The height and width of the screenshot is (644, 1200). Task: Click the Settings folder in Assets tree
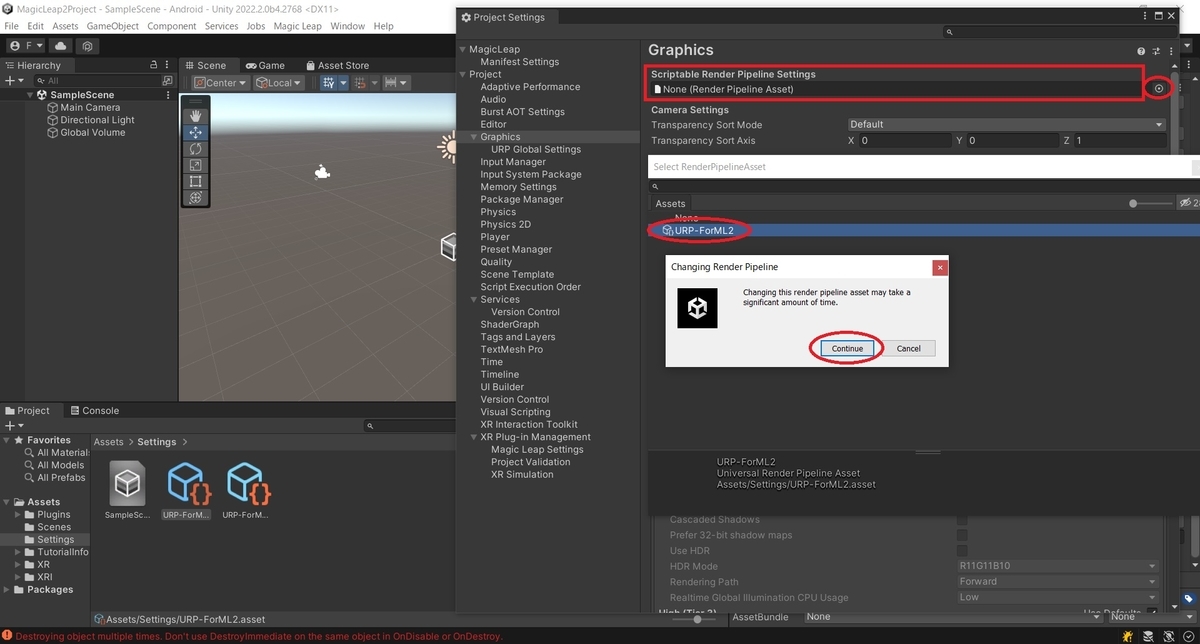tap(56, 540)
